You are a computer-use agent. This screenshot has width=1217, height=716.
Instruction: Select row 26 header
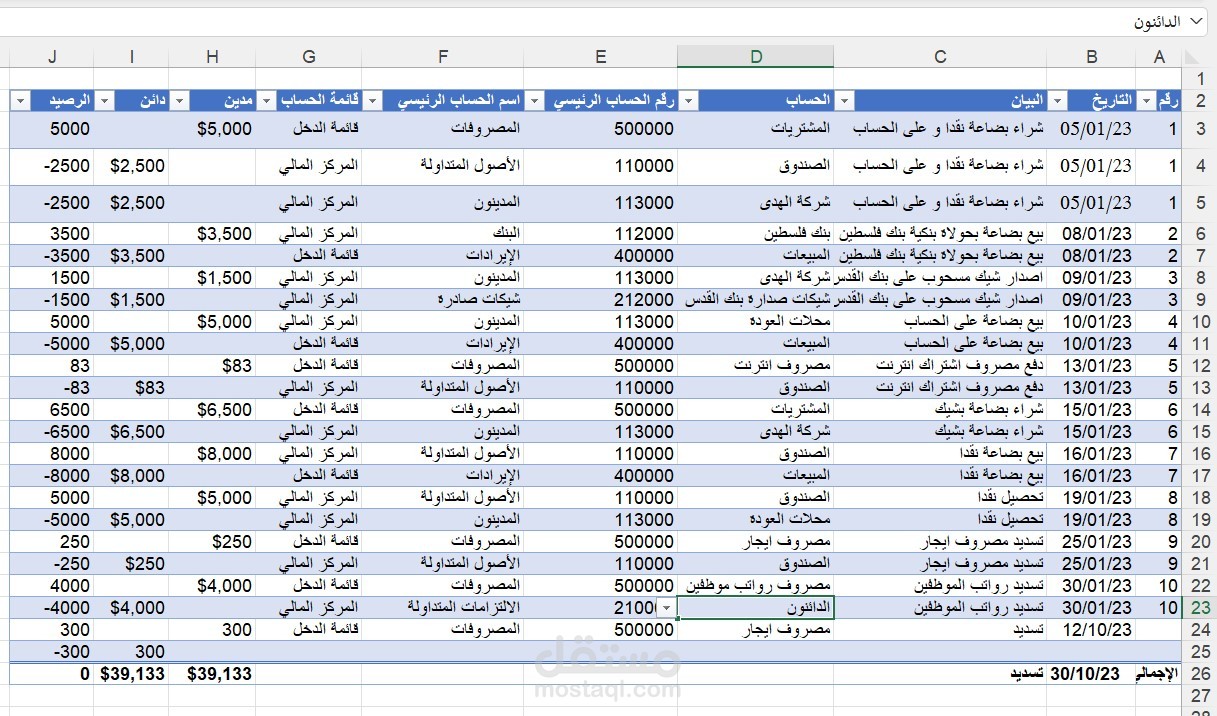[x=1200, y=674]
